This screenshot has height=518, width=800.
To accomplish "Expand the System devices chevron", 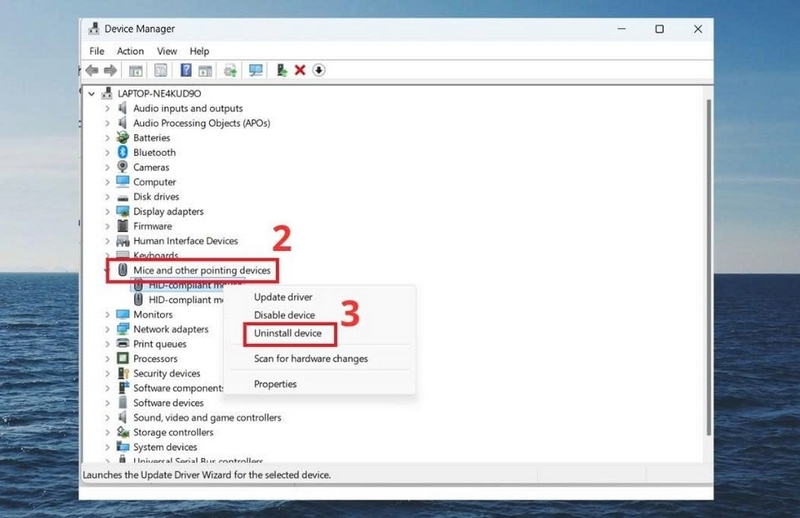I will tap(107, 447).
